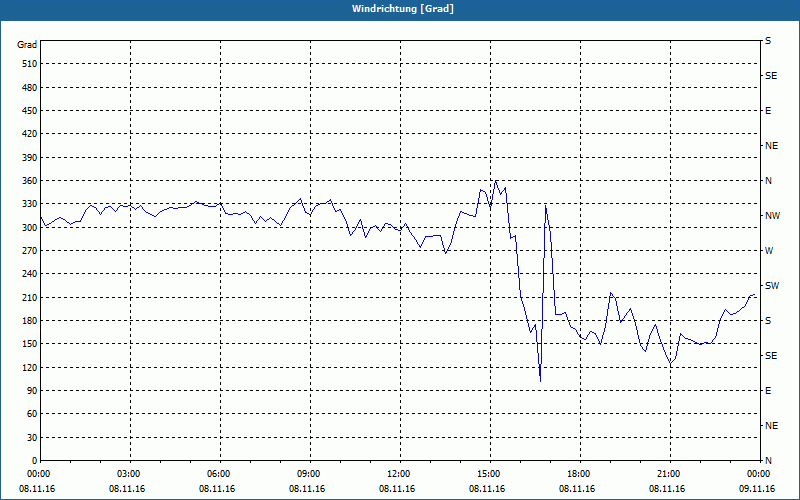Screen dimensions: 800x500
Task: Select the 270 axis label
Action: click(30, 251)
